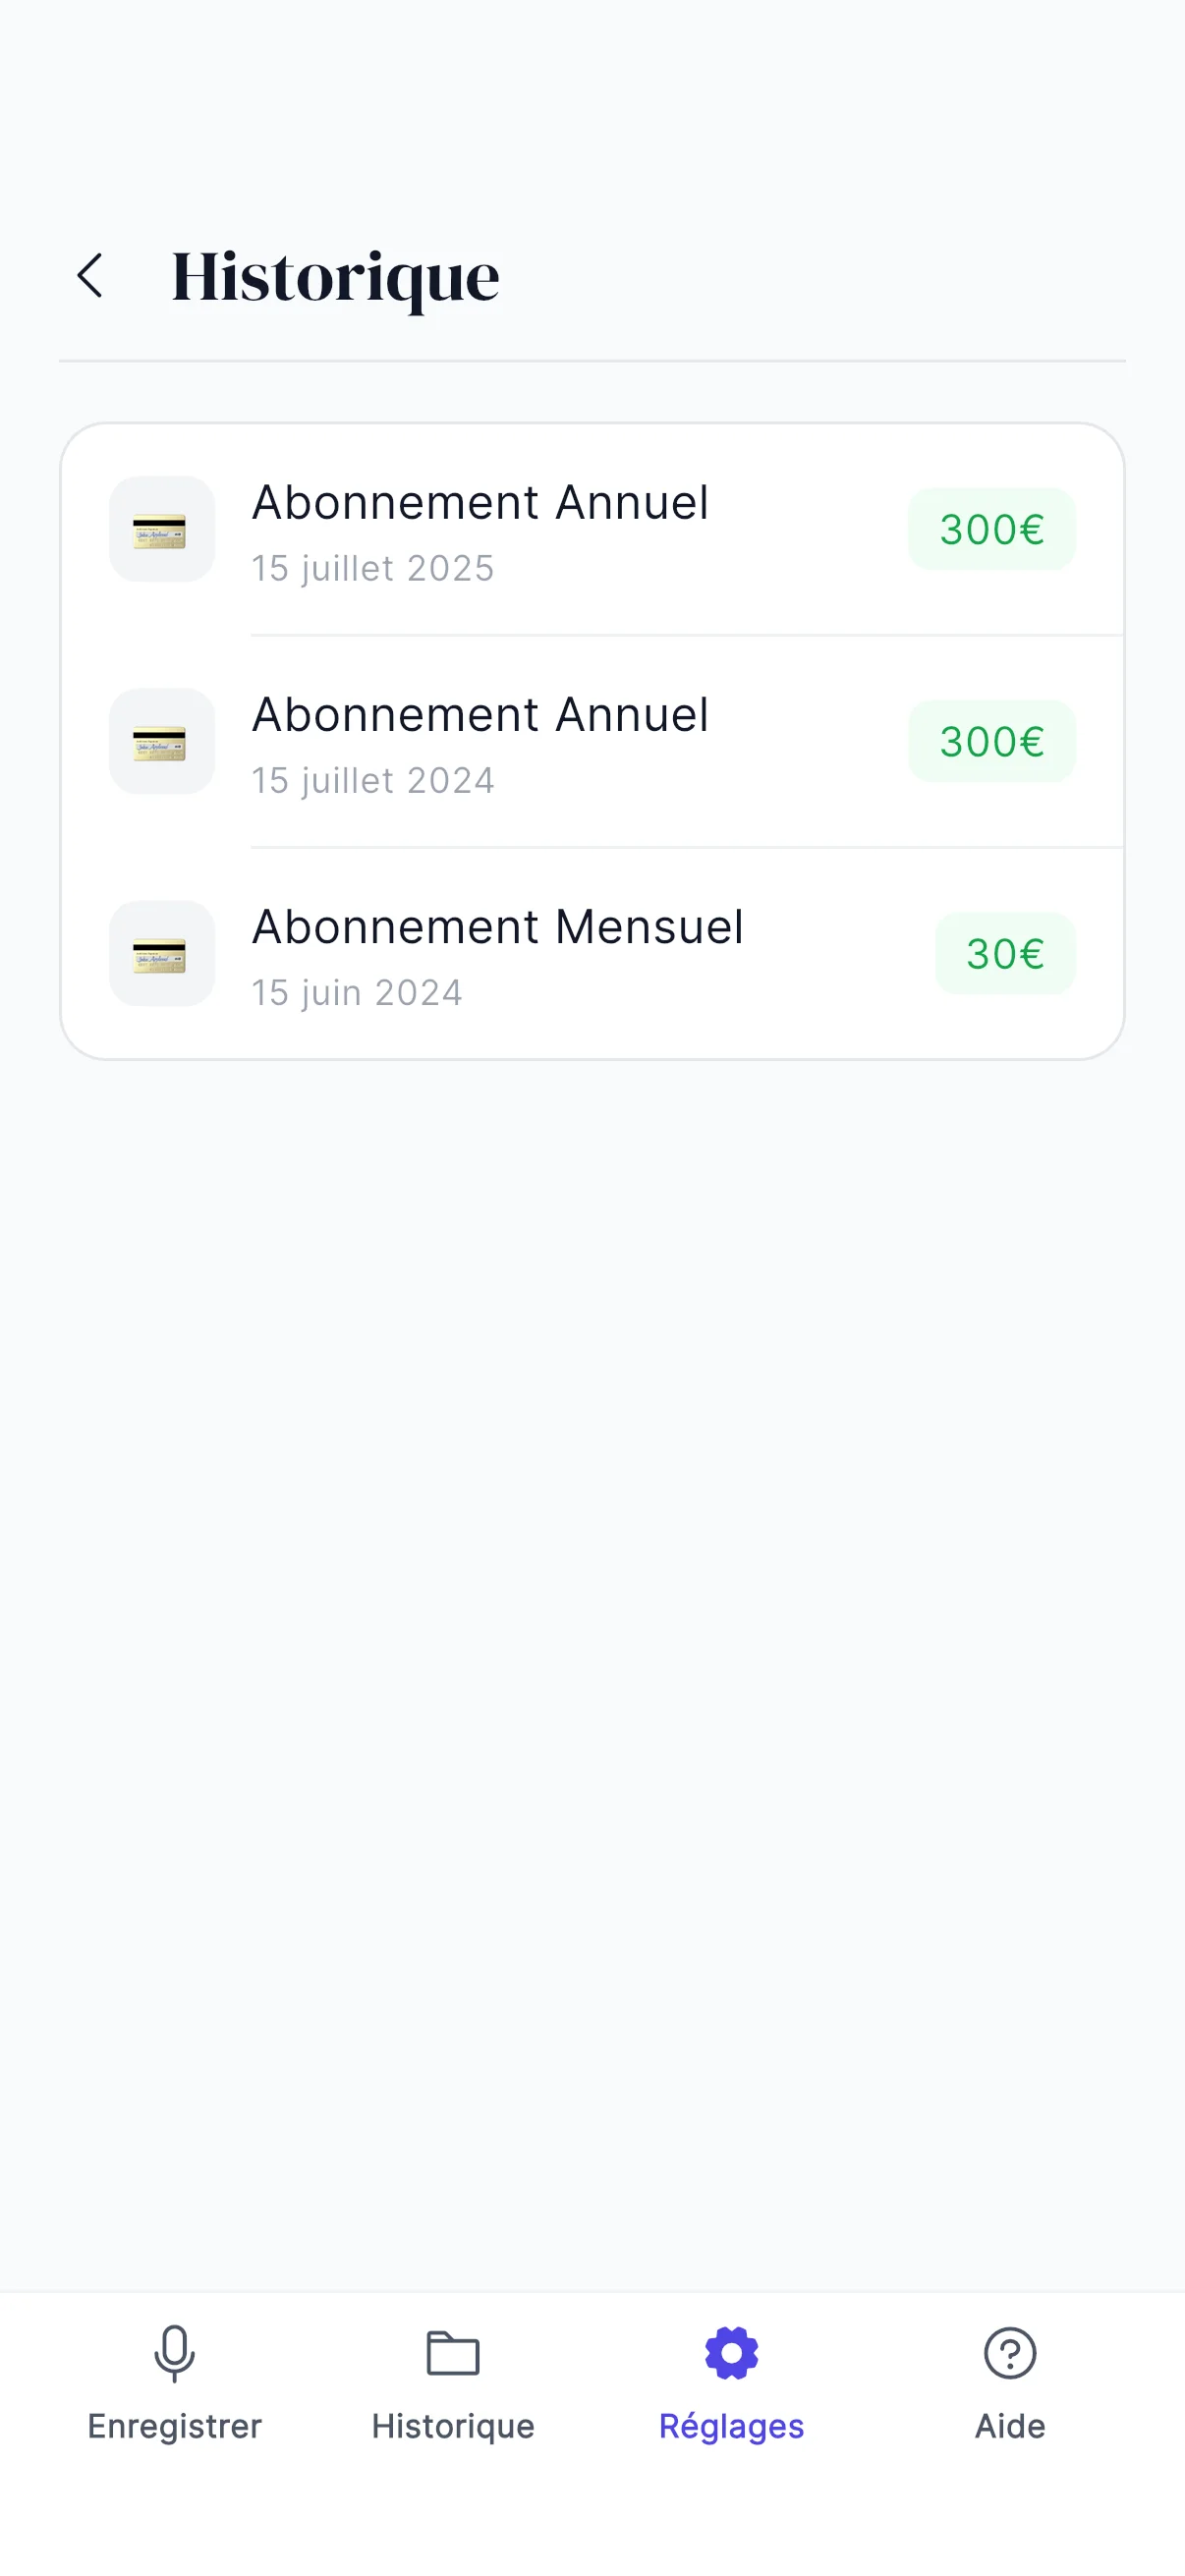Screen dimensions: 1185x2576
Task: Click the 300€ badge for juillet 2024
Action: 991,741
